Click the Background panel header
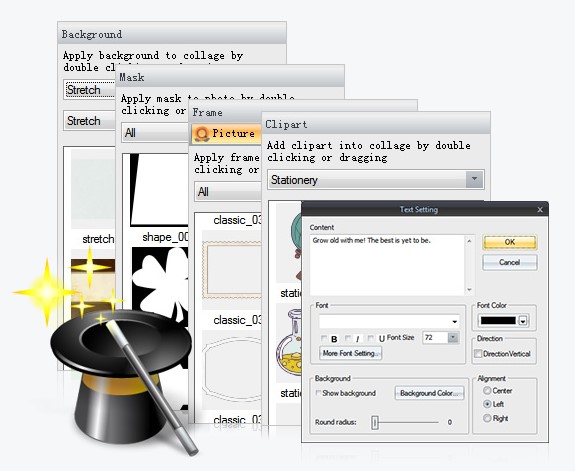 (172, 34)
